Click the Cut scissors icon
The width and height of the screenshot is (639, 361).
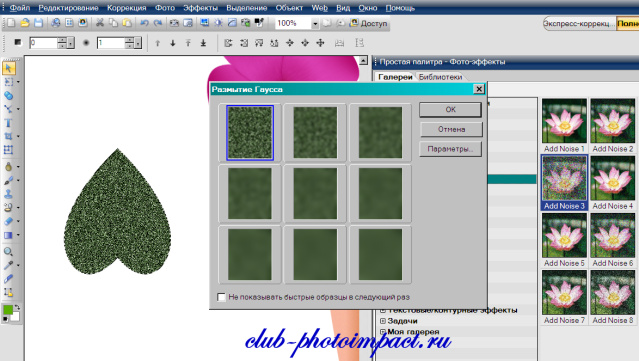[x=99, y=23]
